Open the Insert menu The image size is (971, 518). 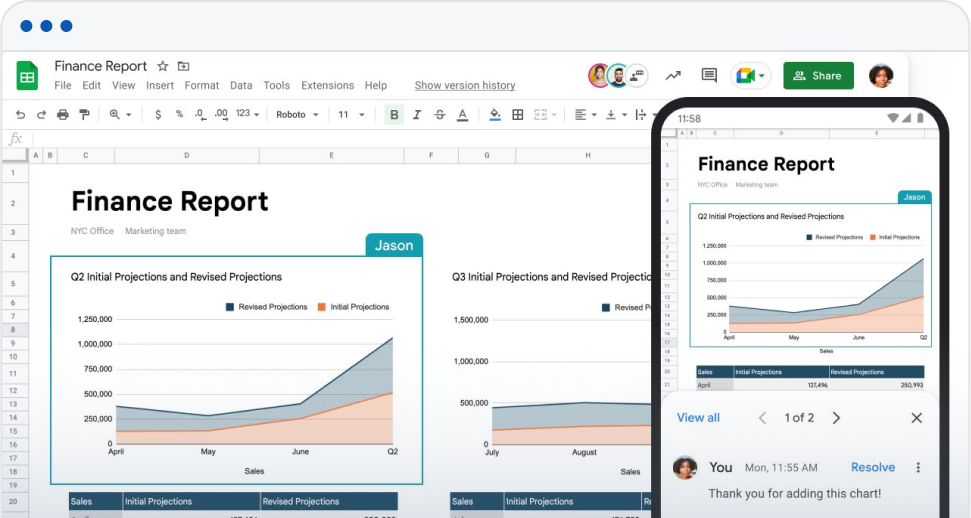pyautogui.click(x=160, y=86)
